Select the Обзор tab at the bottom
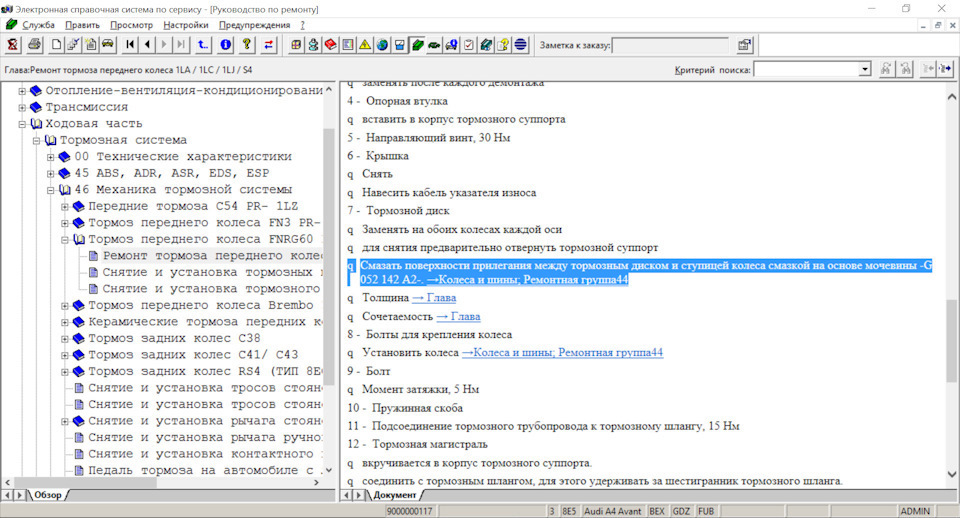The width and height of the screenshot is (960, 518). (48, 495)
